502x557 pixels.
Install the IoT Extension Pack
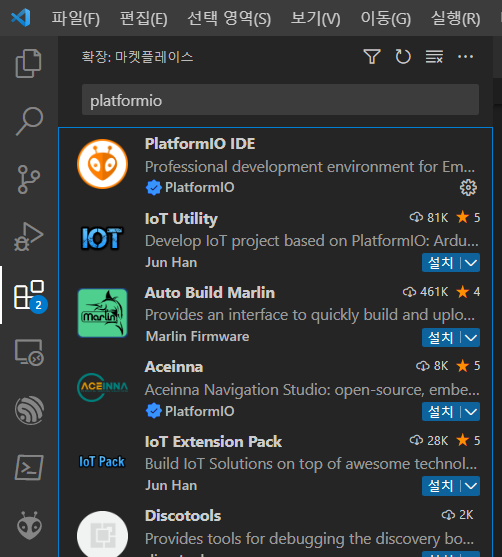pyautogui.click(x=441, y=486)
